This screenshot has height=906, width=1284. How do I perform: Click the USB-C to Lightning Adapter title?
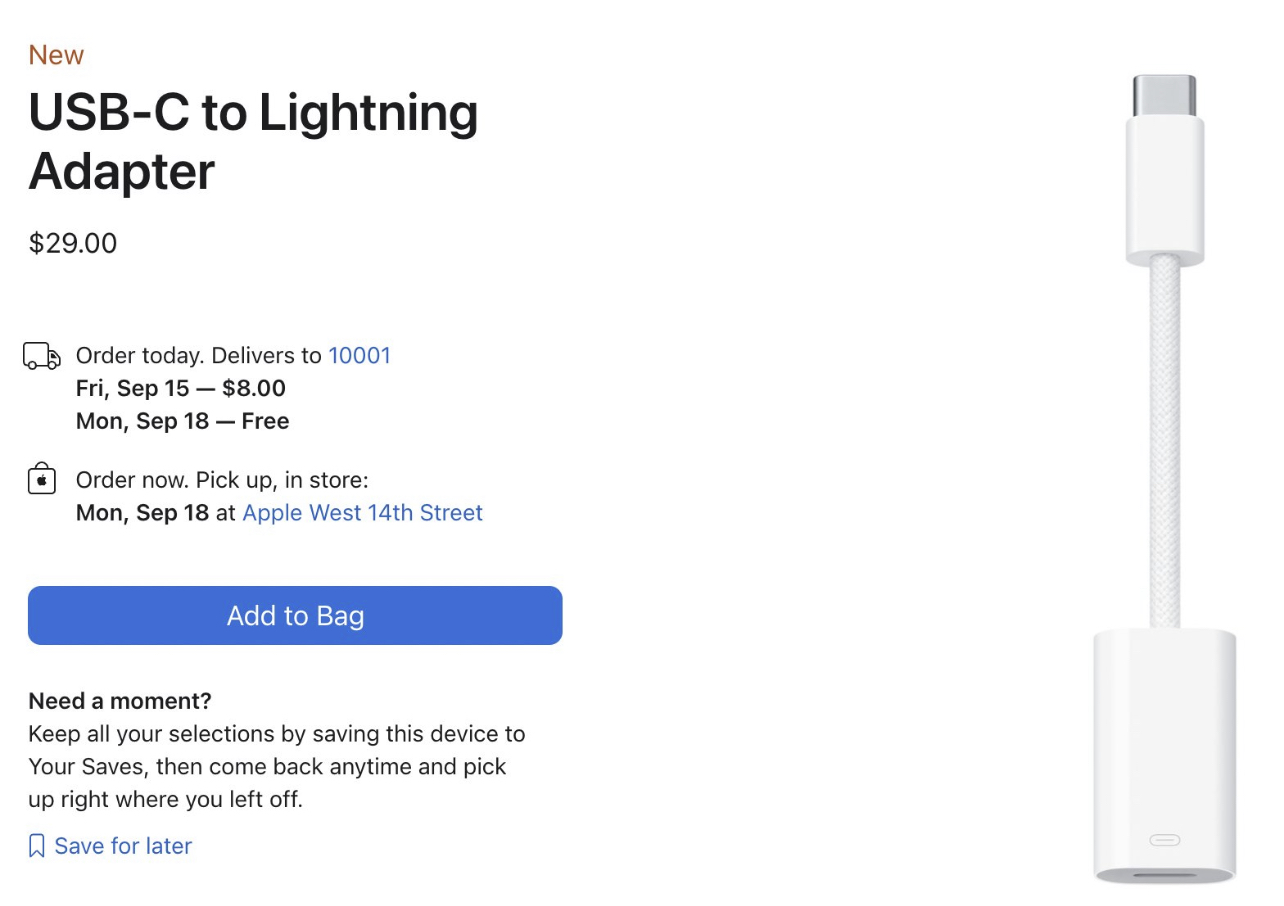click(253, 141)
